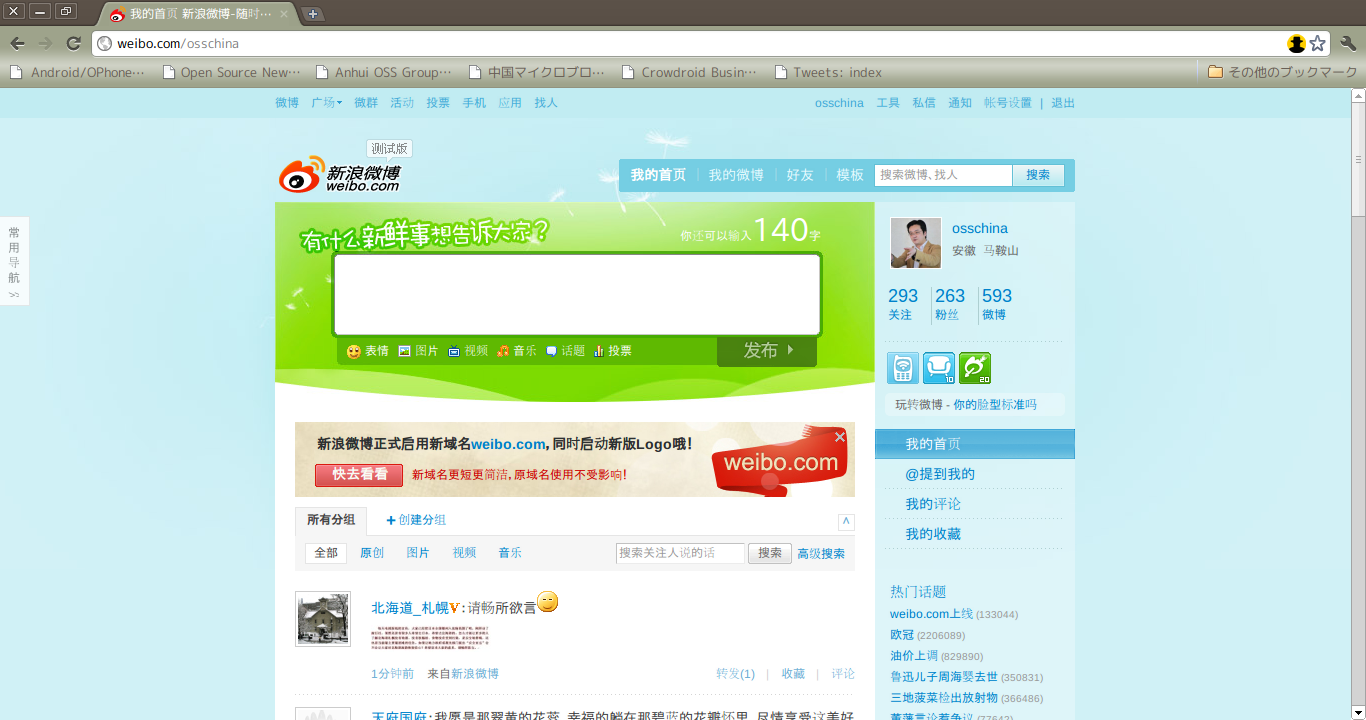Open the Tweets: index bookmark

(x=829, y=72)
